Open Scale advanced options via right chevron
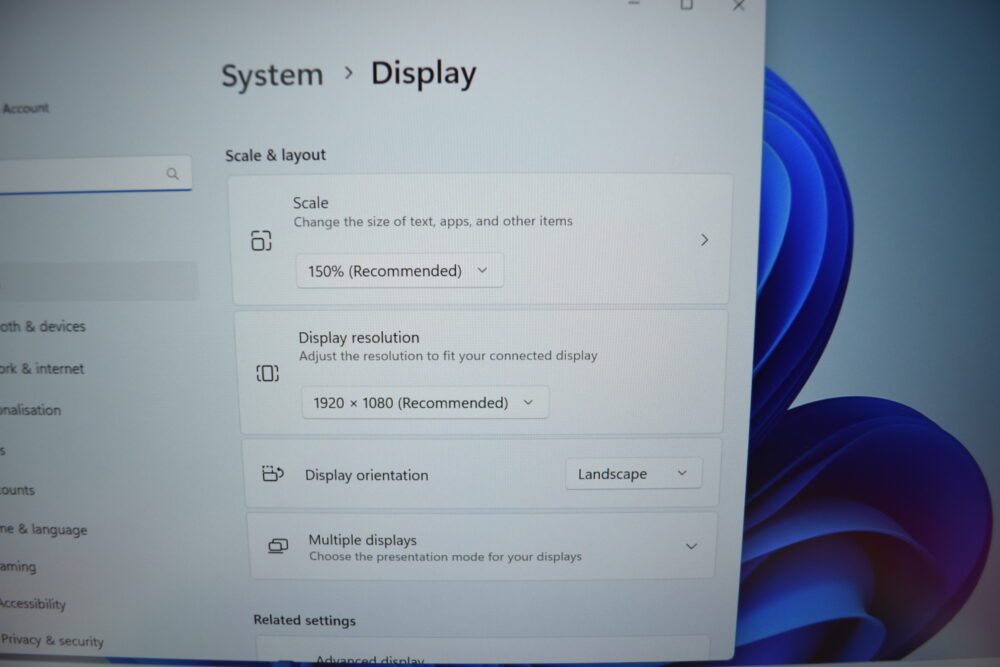Screen dimensions: 1000x667 pos(705,240)
